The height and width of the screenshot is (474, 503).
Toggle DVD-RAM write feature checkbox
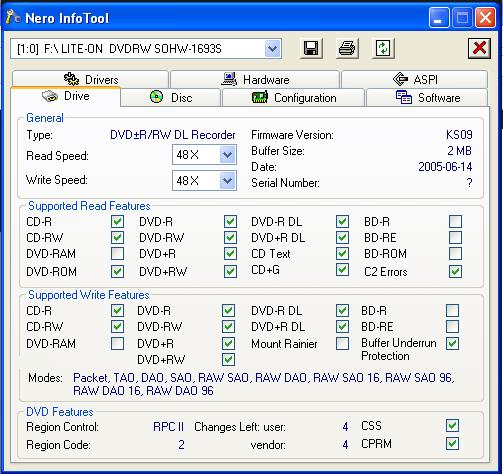point(117,343)
